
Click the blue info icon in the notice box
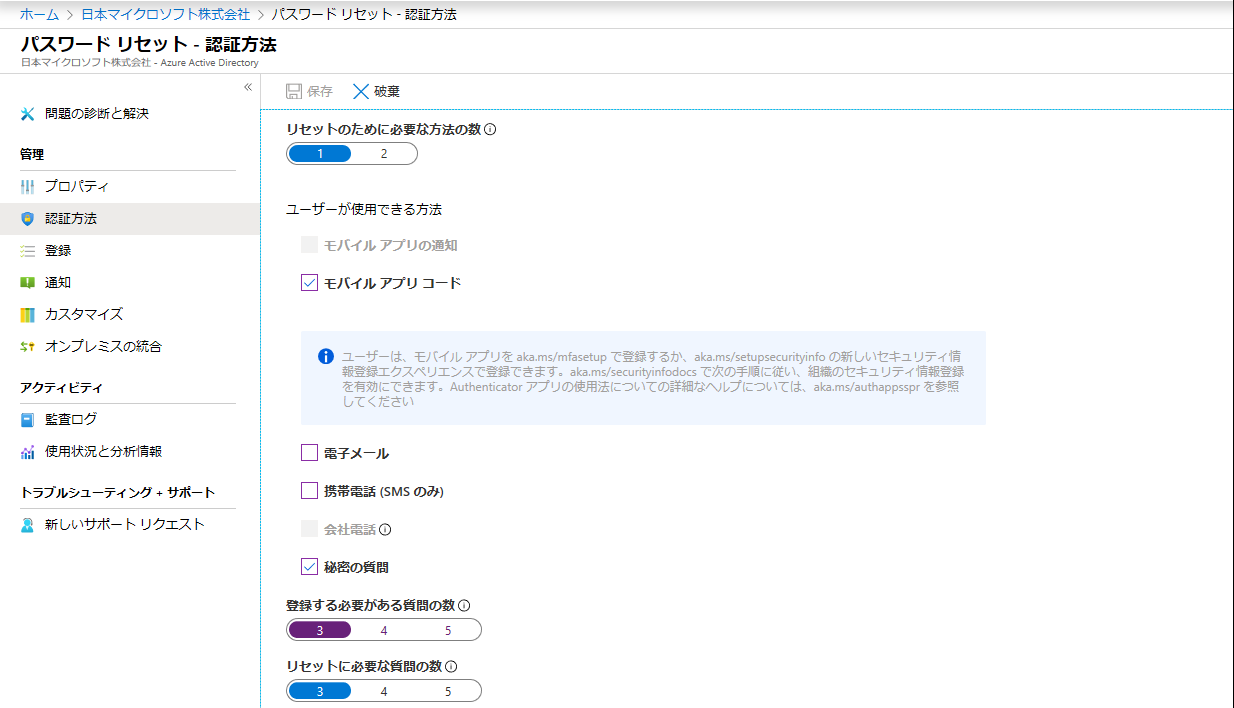(x=326, y=357)
